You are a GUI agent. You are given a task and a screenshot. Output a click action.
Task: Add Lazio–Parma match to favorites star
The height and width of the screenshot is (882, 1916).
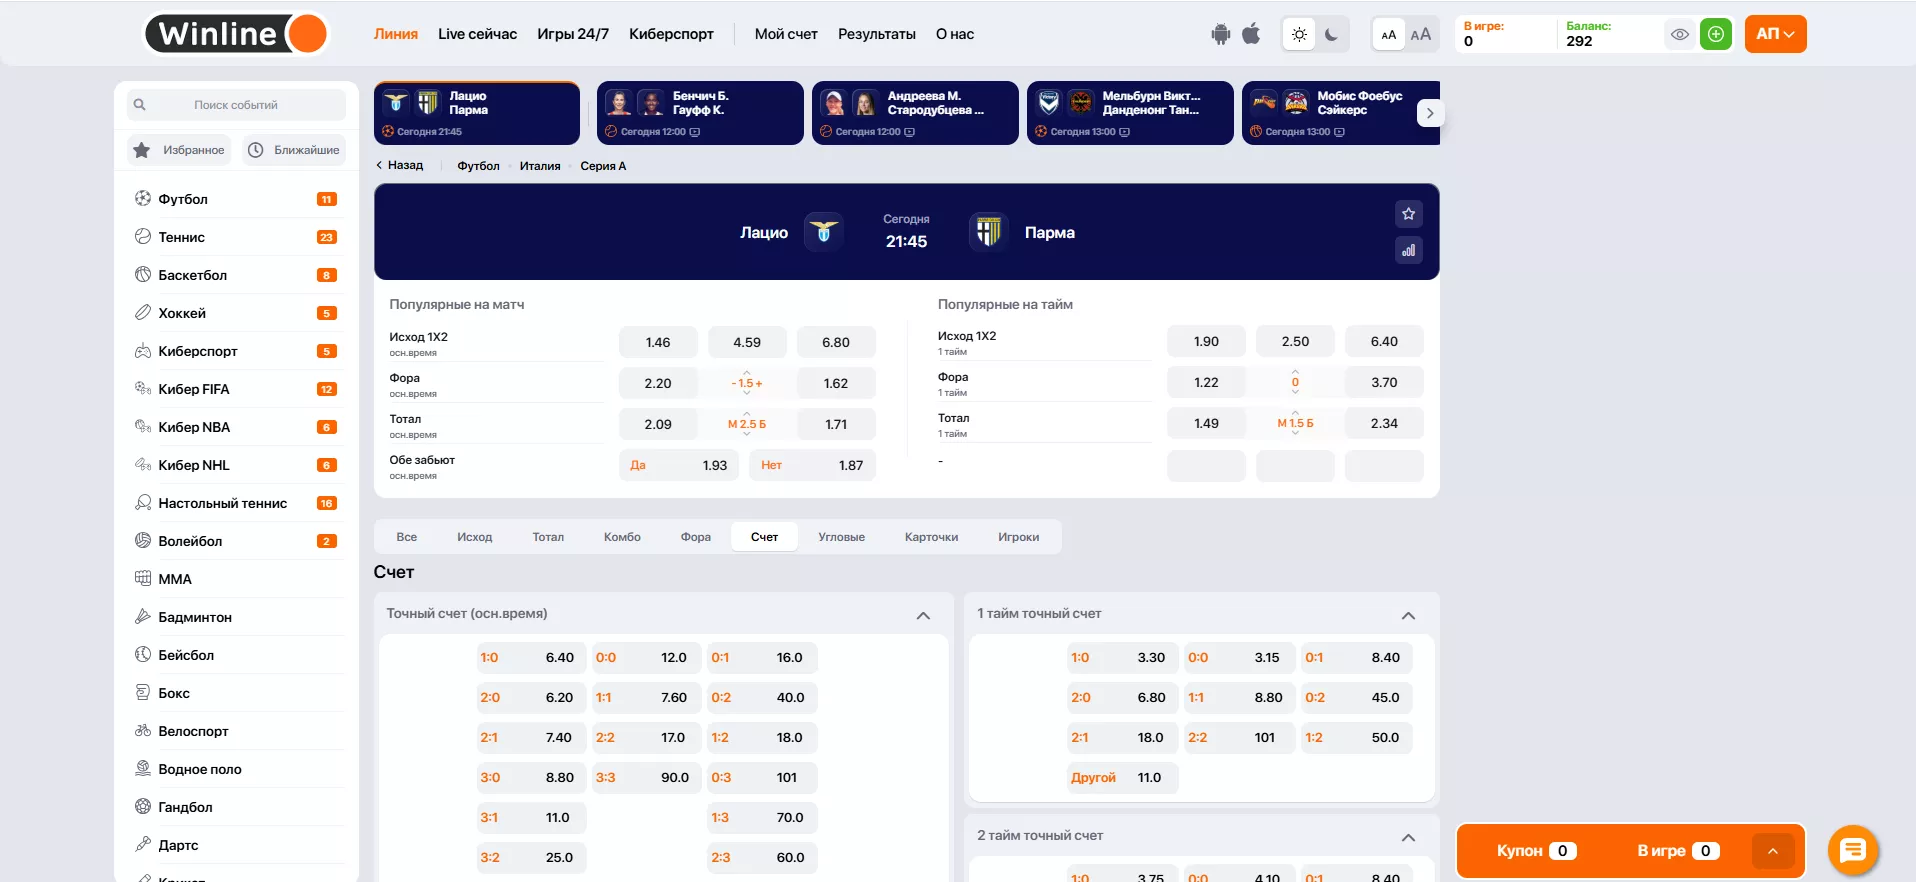(1408, 214)
